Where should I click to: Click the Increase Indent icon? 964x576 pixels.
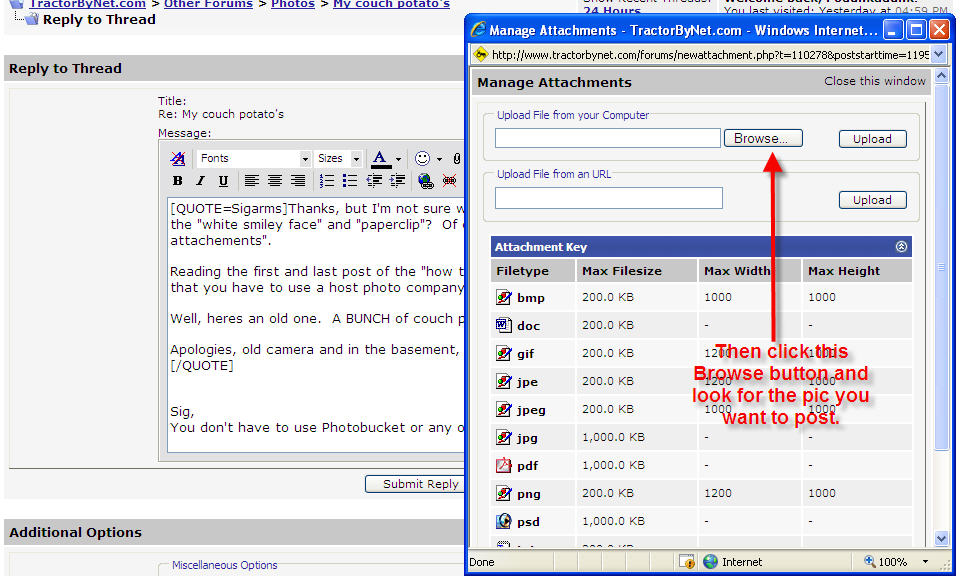click(x=398, y=181)
